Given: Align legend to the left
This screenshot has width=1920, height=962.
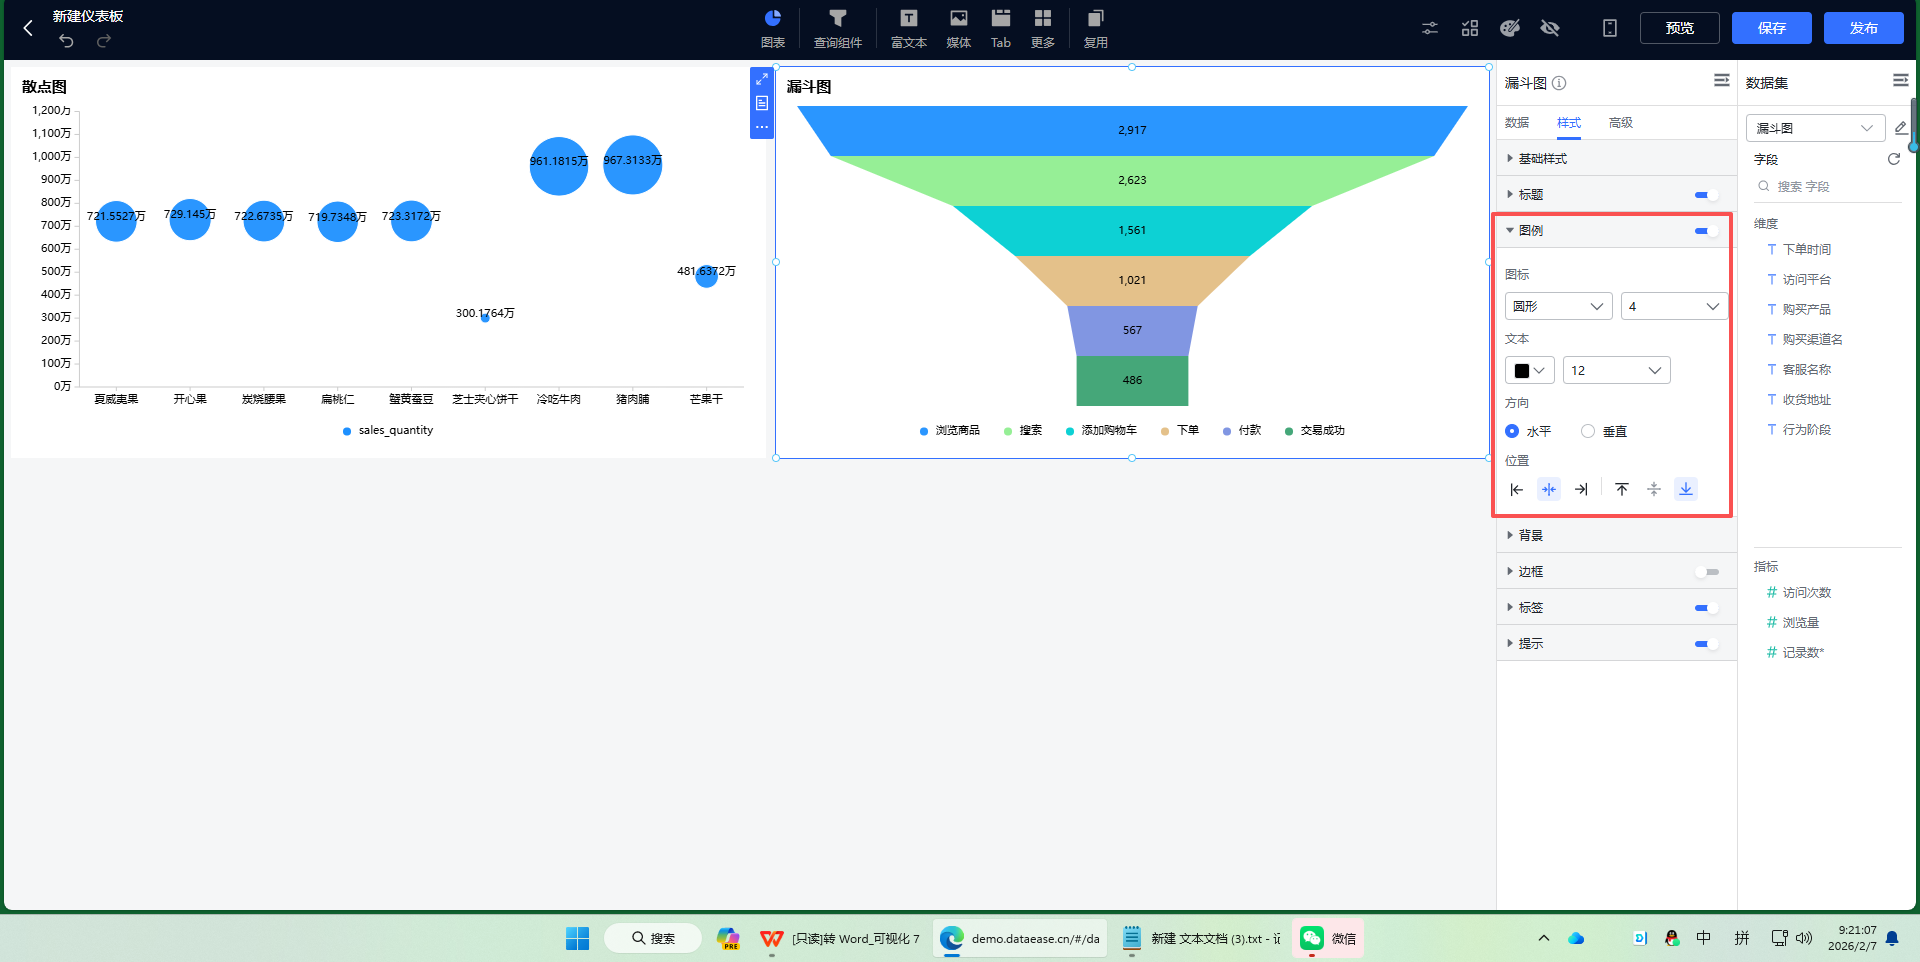Looking at the screenshot, I should pos(1517,489).
